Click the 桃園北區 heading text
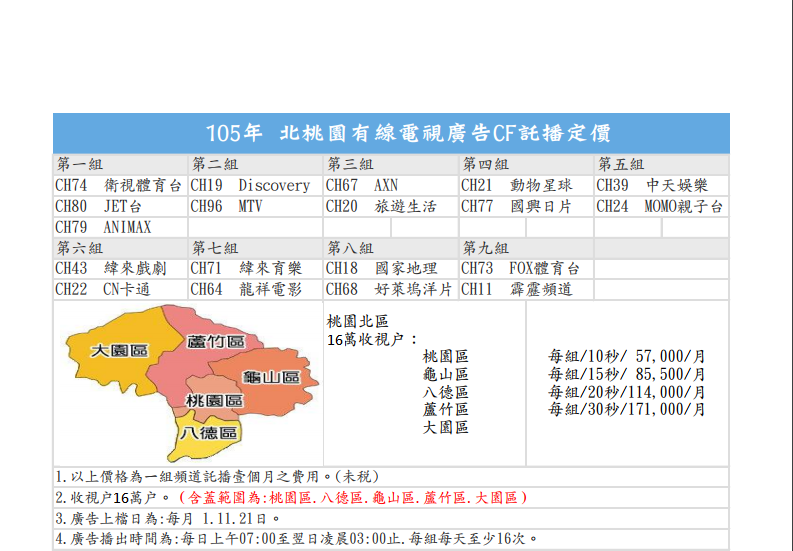Viewport: 793px width, 551px height. point(358,321)
